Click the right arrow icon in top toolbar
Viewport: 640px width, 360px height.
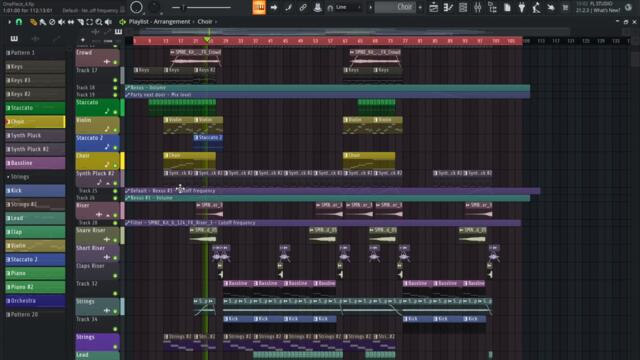click(274, 7)
